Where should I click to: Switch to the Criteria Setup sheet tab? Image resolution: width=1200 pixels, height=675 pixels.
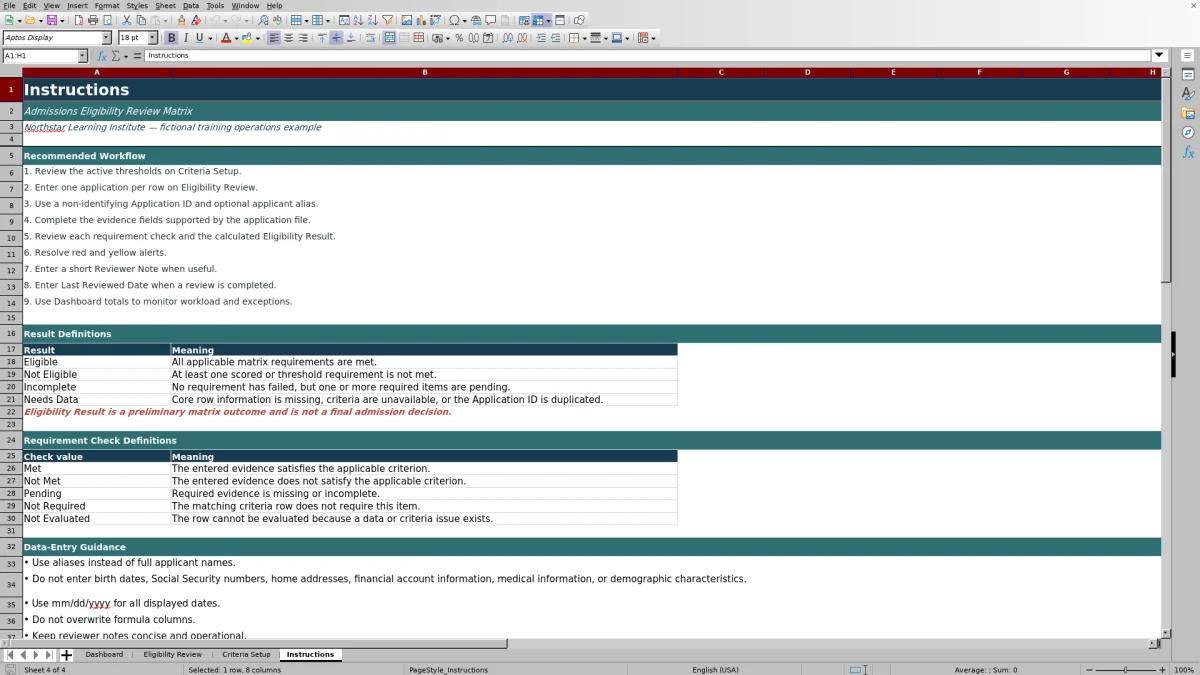[246, 655]
